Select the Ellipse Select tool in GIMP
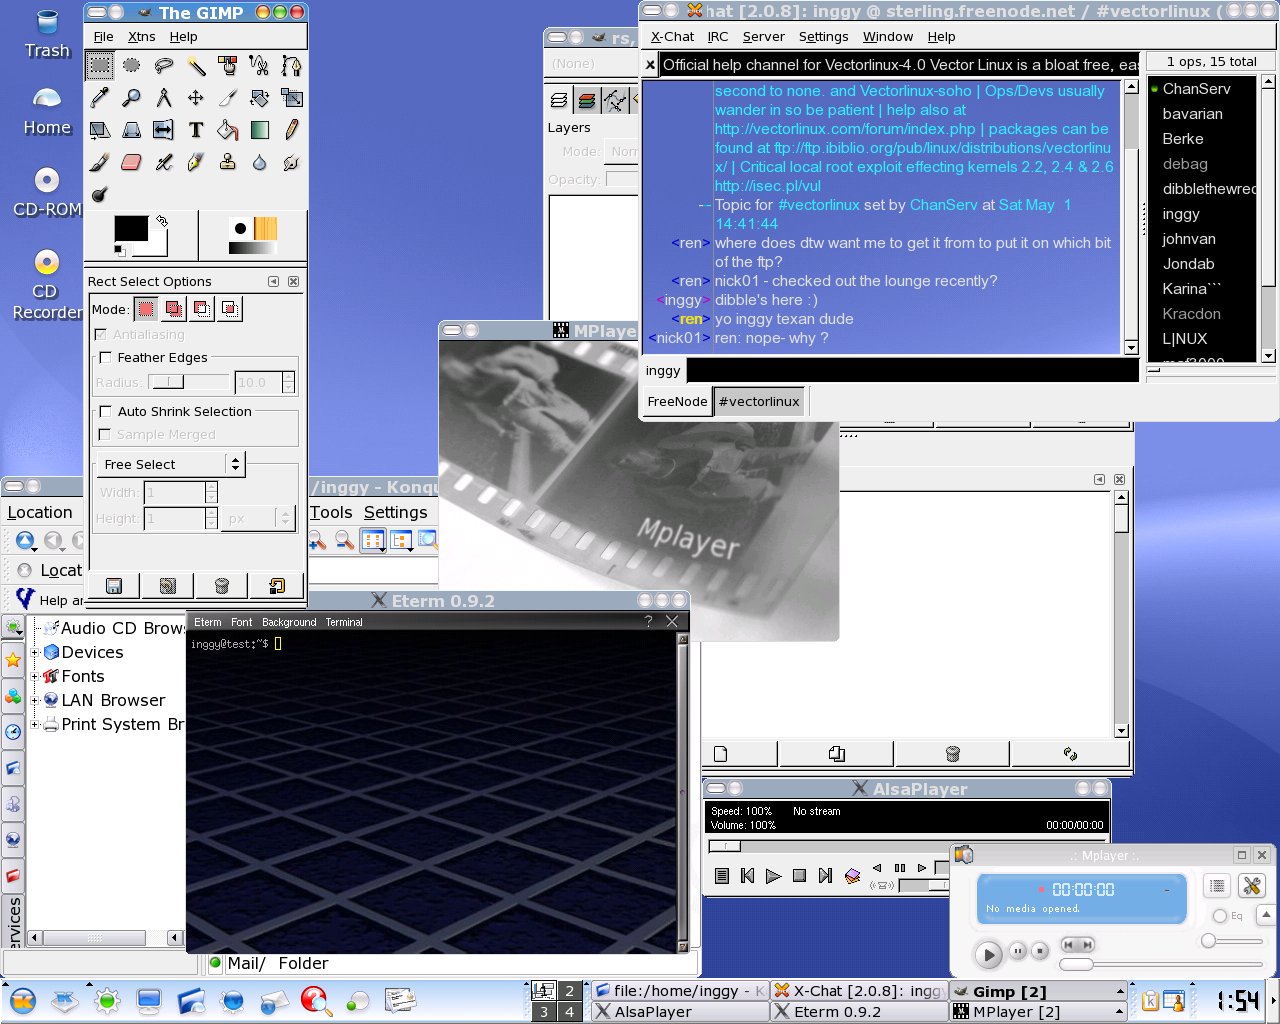The height and width of the screenshot is (1024, 1280). click(x=132, y=66)
